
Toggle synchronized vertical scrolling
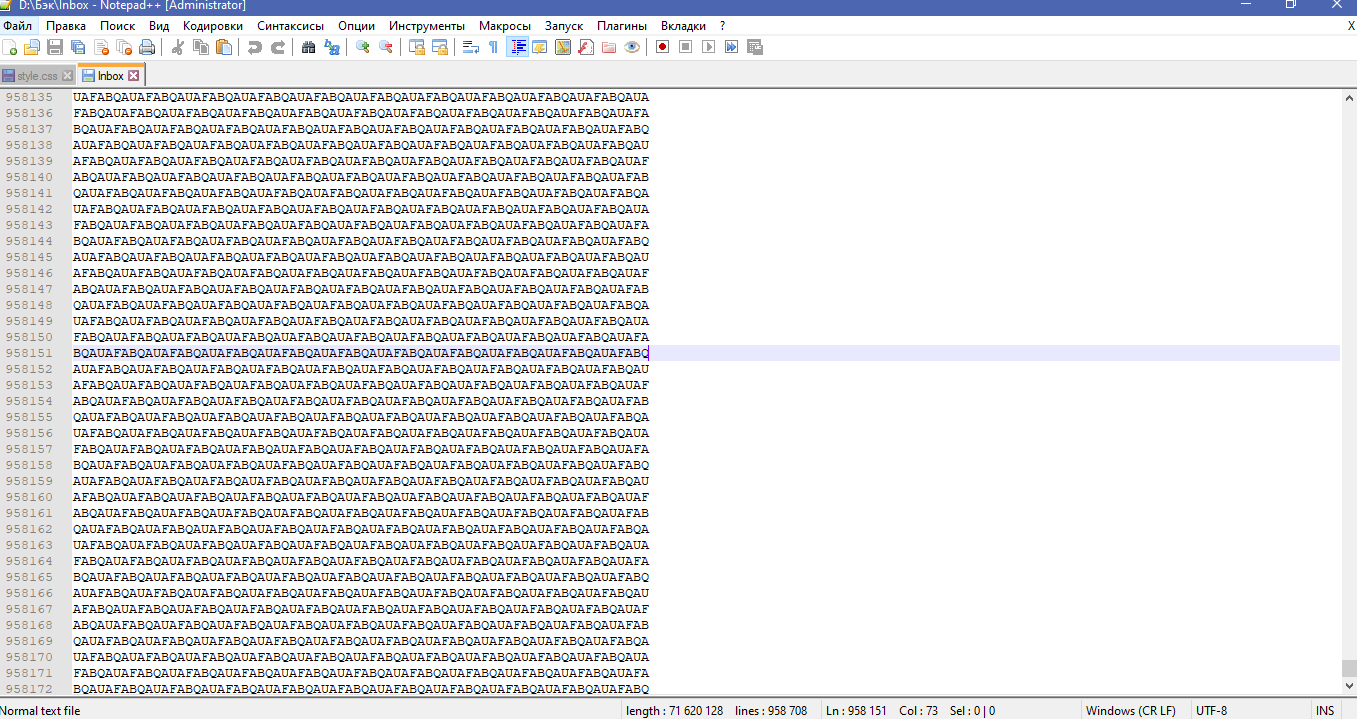[416, 47]
